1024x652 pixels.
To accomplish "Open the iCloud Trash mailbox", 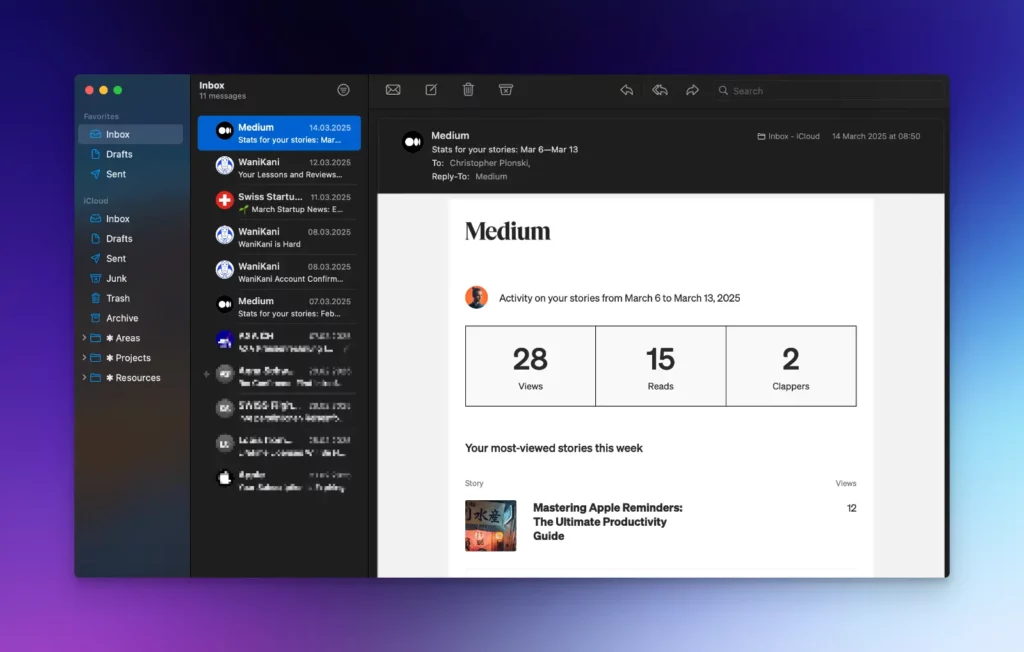I will coord(117,298).
